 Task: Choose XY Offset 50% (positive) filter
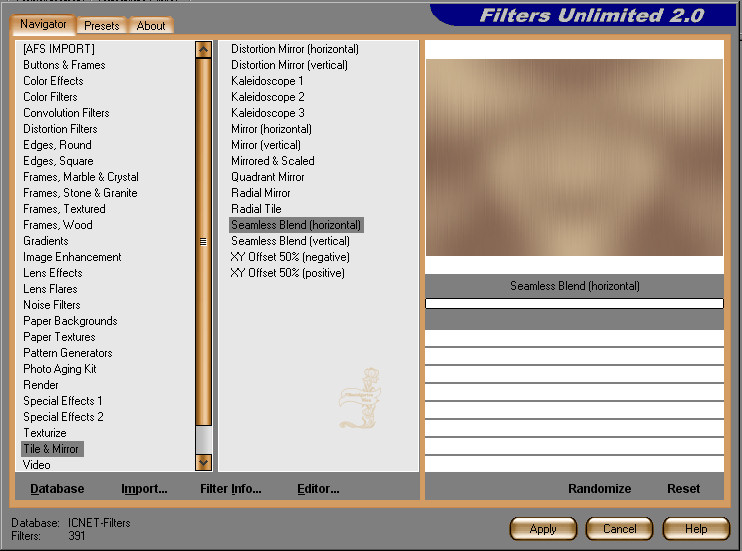coord(288,273)
